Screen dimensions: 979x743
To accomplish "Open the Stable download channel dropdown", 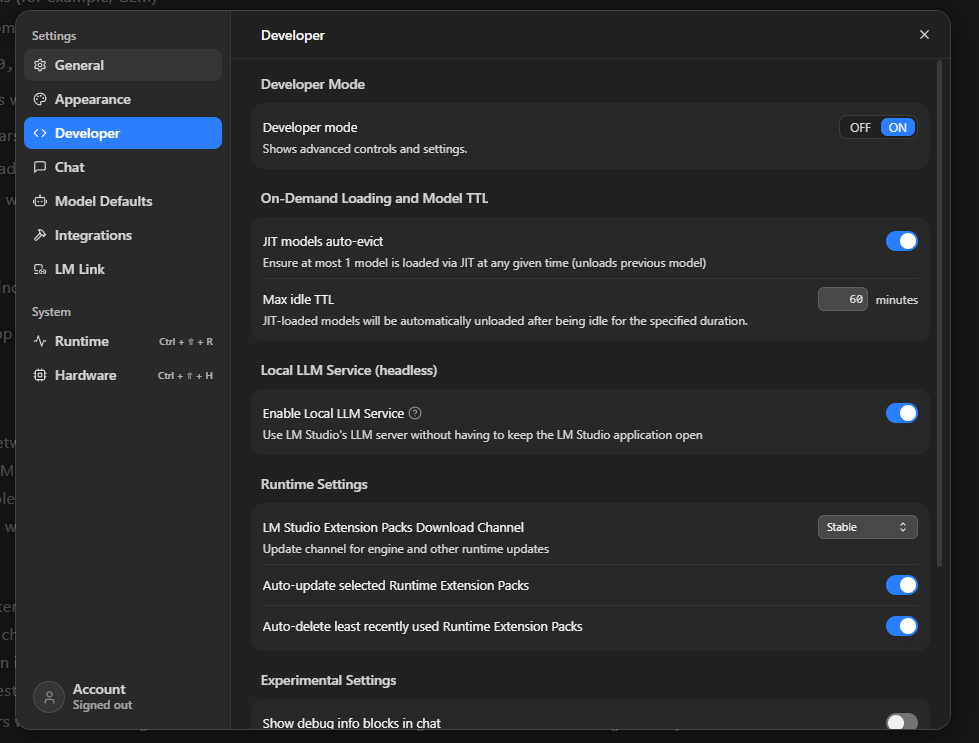I will pyautogui.click(x=867, y=527).
